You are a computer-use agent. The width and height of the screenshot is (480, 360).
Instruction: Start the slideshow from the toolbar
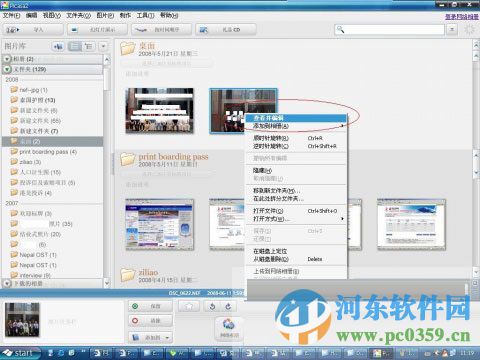(97, 30)
